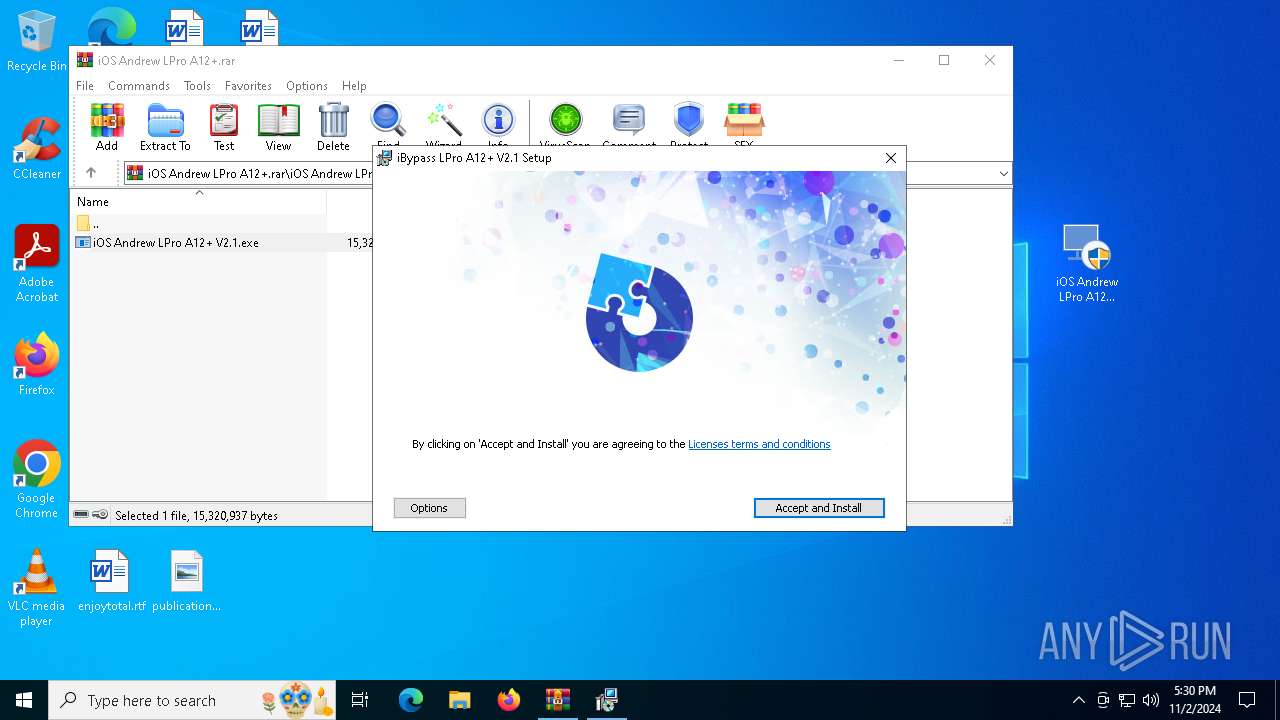Open the CCleaner desktop shortcut
Viewport: 1280px width, 720px height.
(x=37, y=148)
